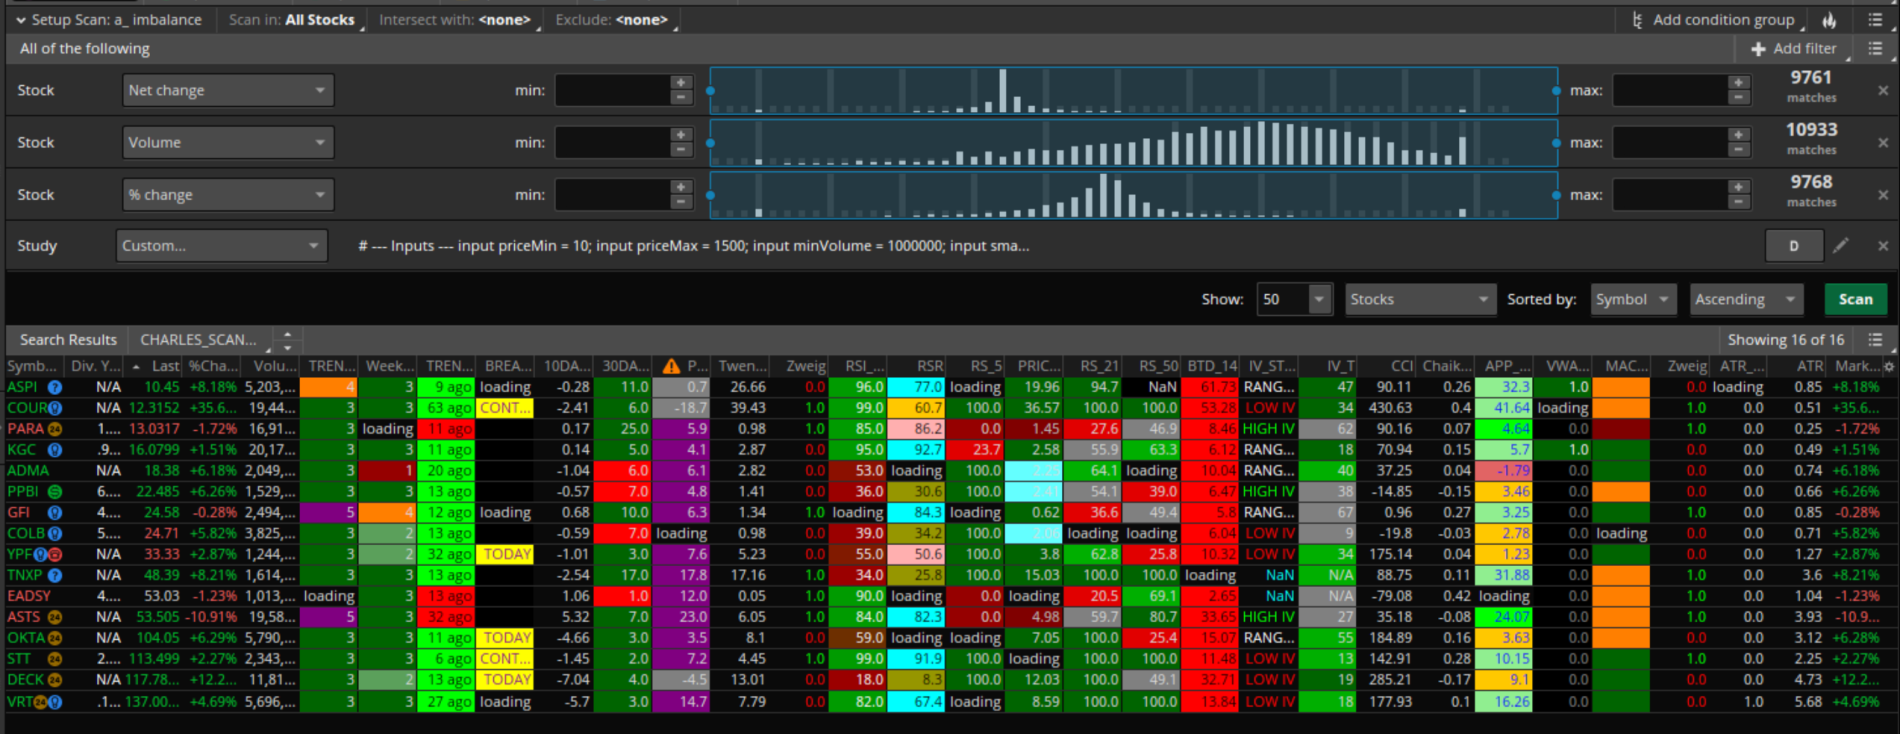Edit the custom study with pencil icon
The width and height of the screenshot is (1900, 734).
(x=1841, y=245)
